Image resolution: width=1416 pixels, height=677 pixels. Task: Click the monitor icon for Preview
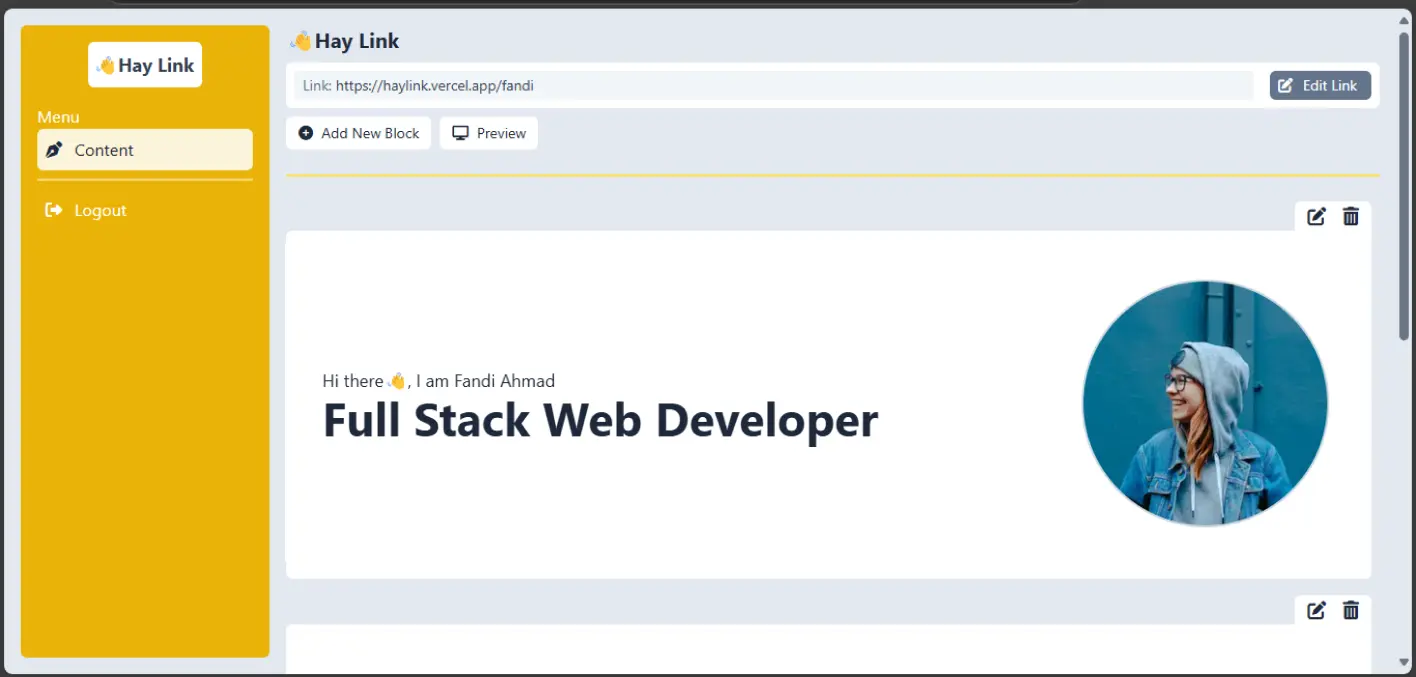pyautogui.click(x=460, y=133)
